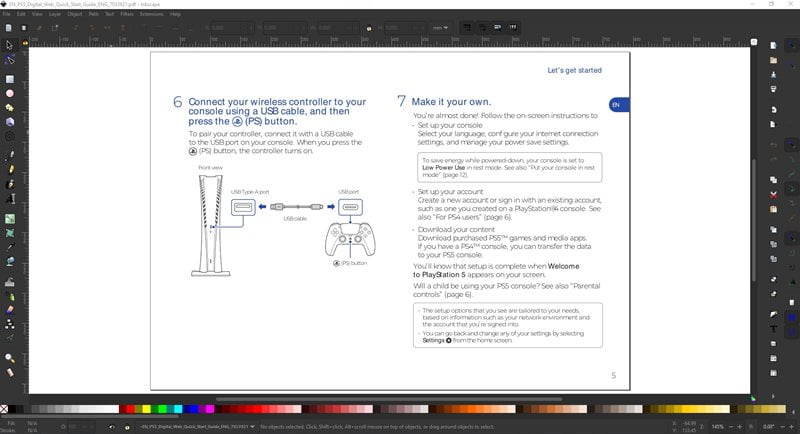
Task: Select the Paint bucket tool
Action: click(x=9, y=262)
